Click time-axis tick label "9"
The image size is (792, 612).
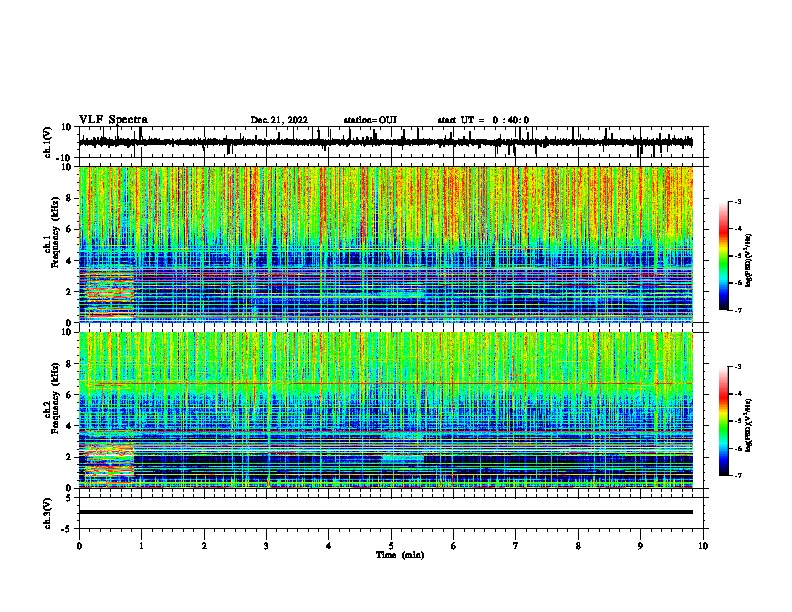coord(640,546)
